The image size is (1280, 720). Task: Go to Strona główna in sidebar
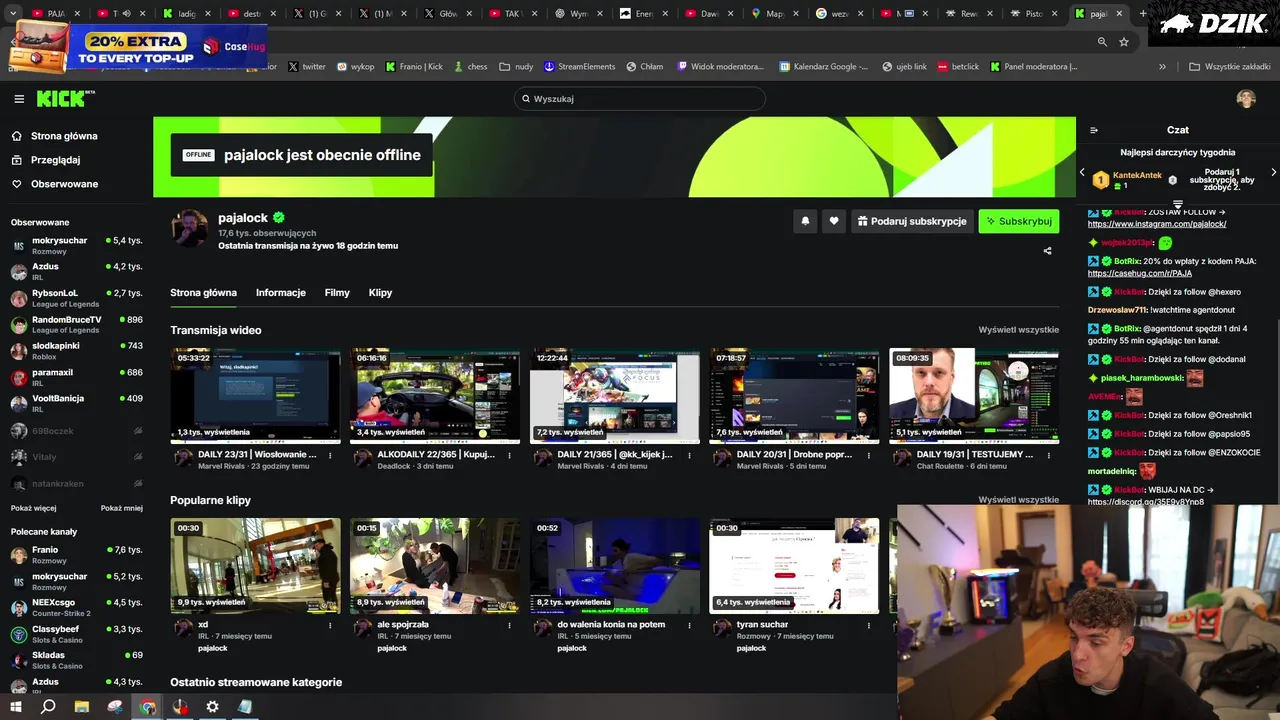coord(55,136)
